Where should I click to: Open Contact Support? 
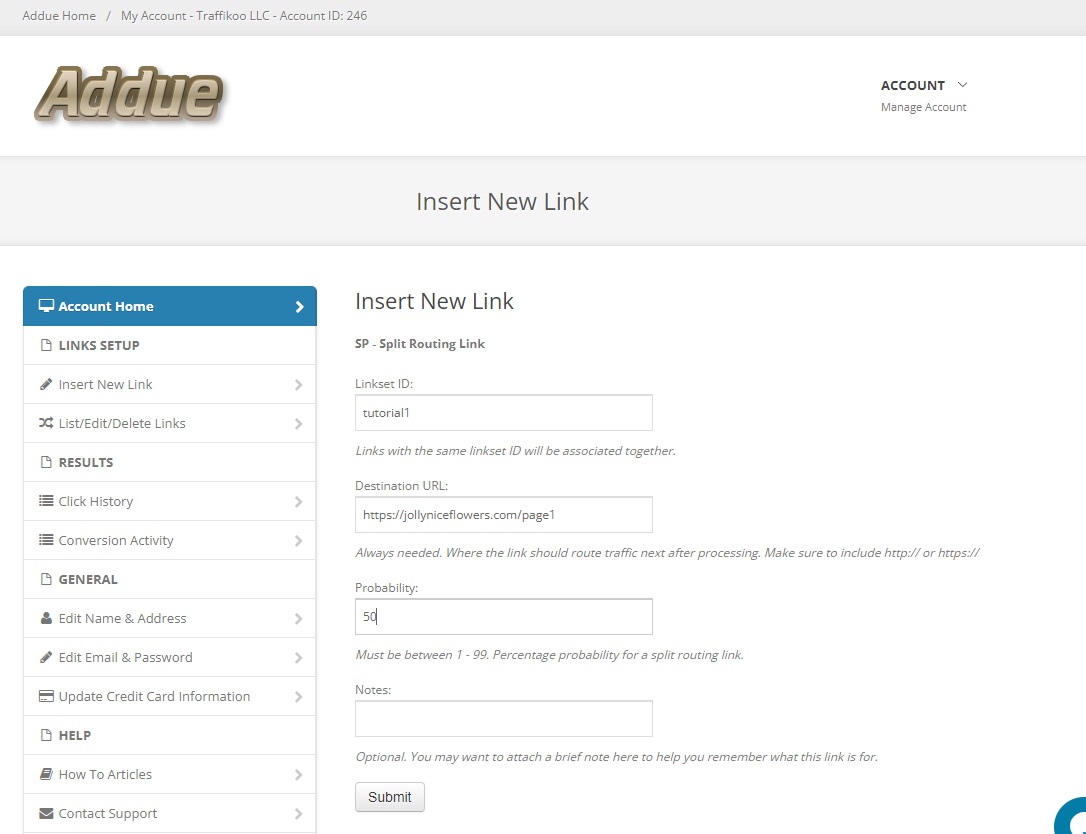(x=170, y=814)
